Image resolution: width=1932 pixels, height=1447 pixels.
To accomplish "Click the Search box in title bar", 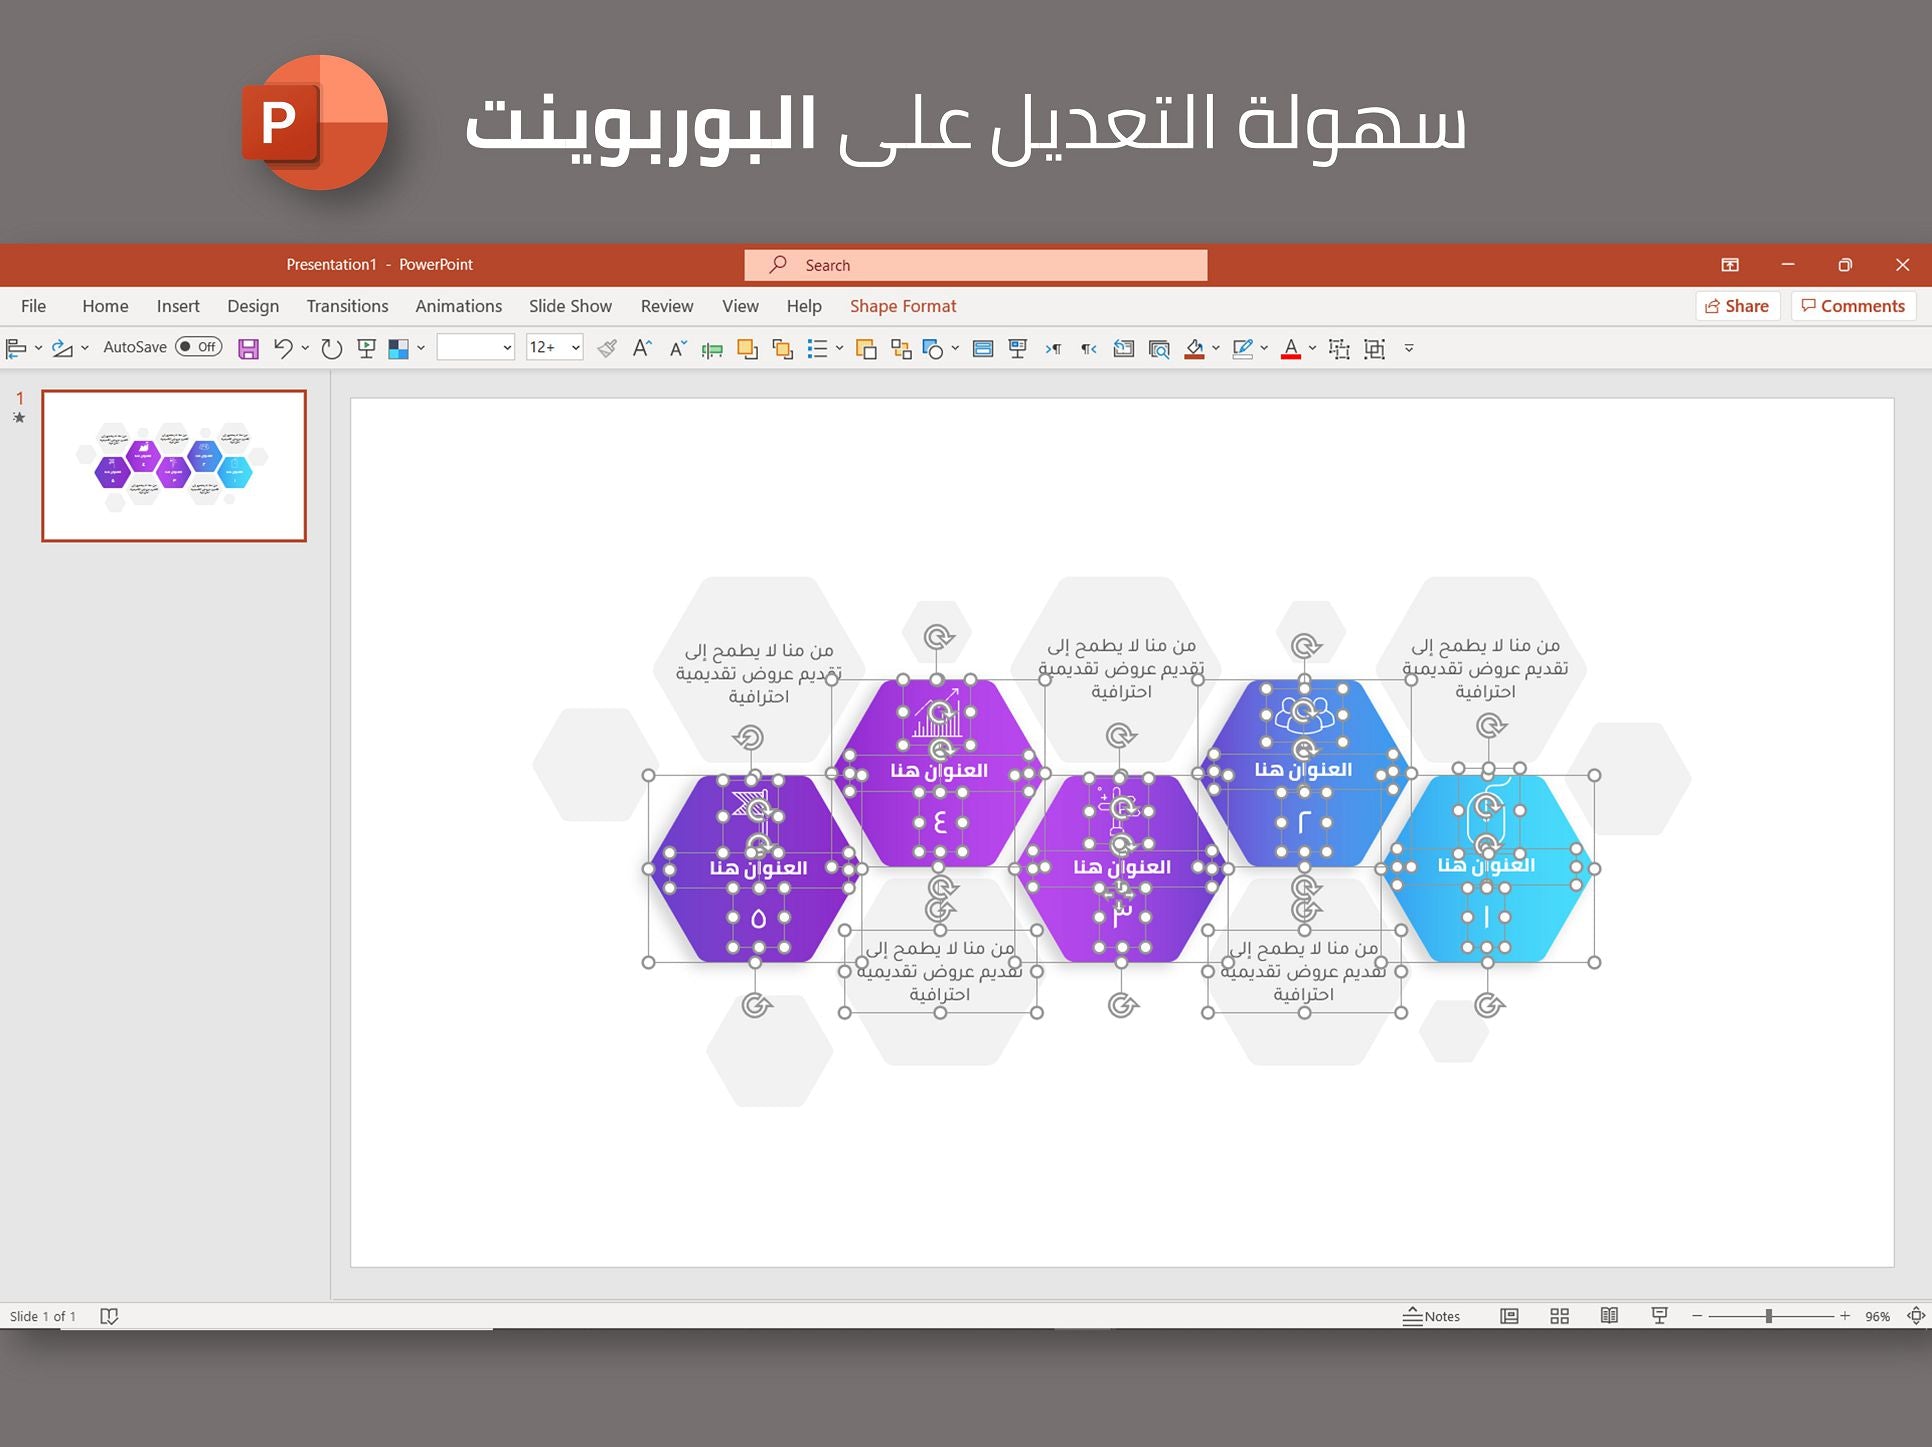I will 976,265.
